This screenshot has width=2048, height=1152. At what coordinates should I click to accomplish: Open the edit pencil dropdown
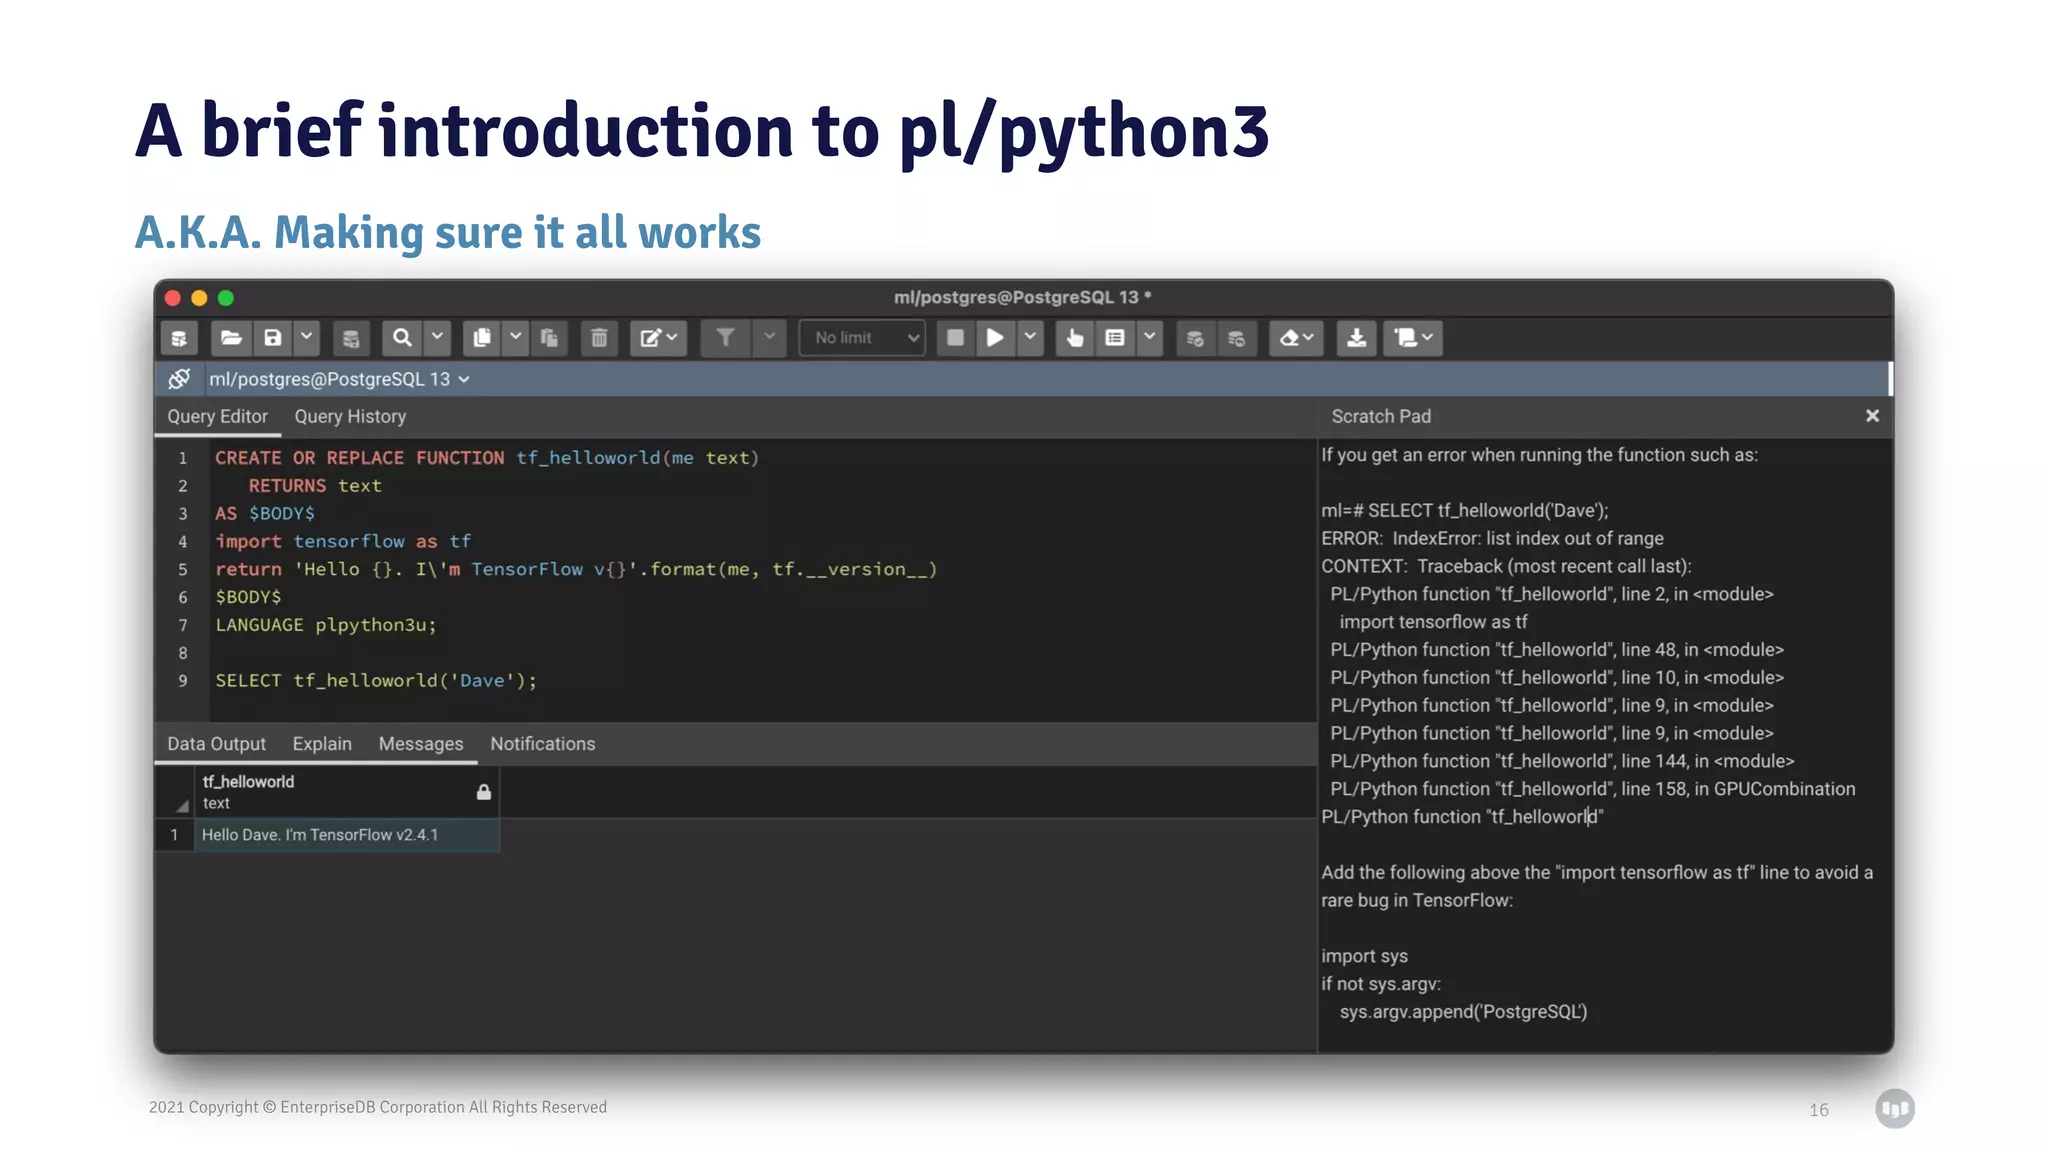pos(659,338)
